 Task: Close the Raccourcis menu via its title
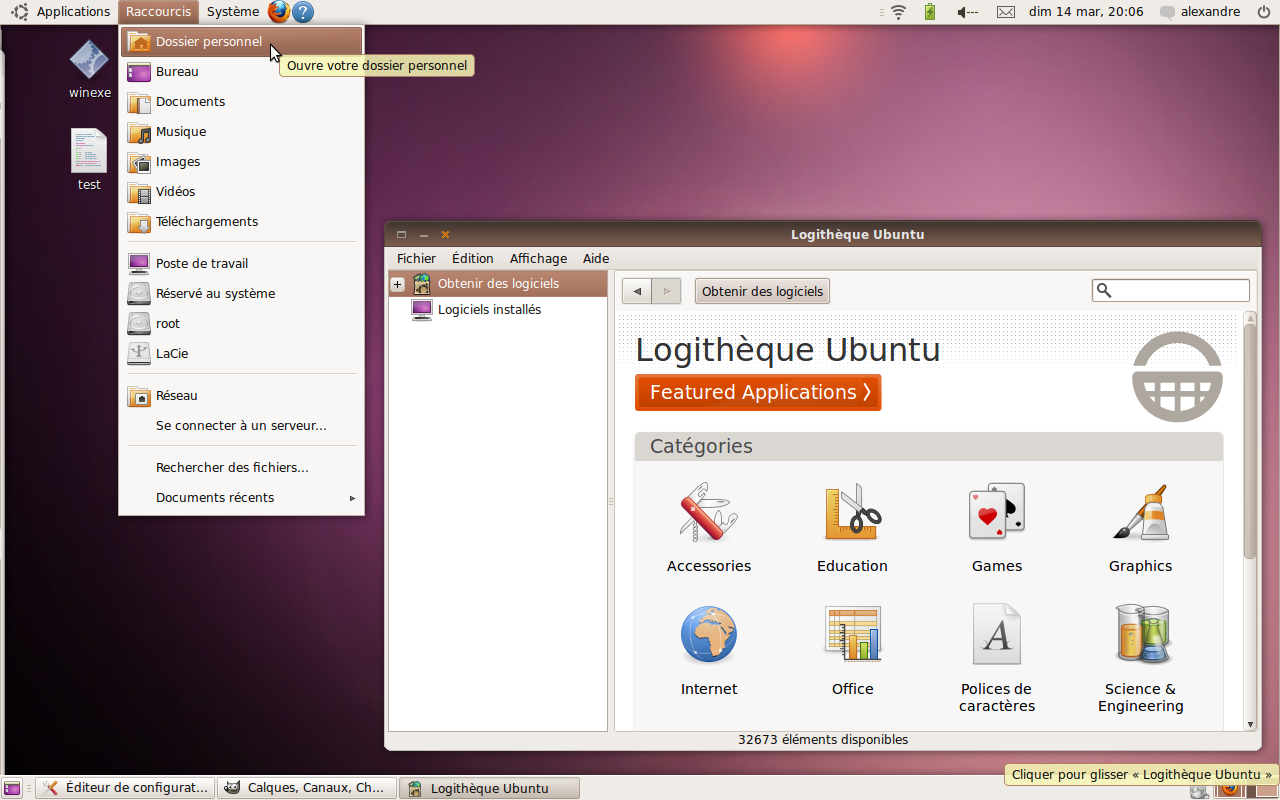click(x=158, y=12)
